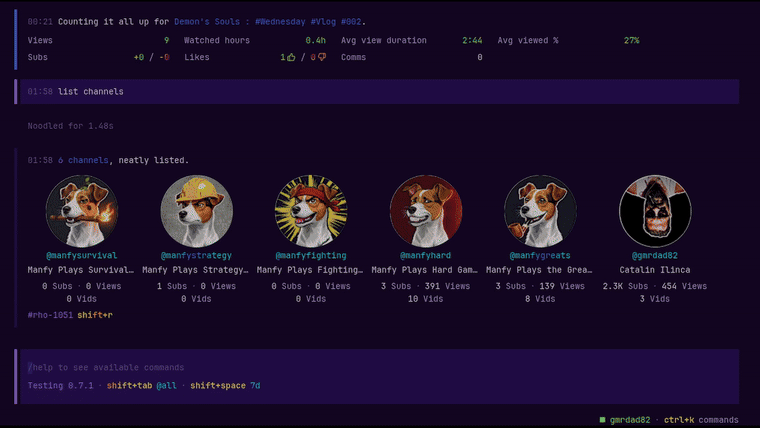Follow the Demon's Souls video title link
This screenshot has width=760, height=428.
point(268,22)
